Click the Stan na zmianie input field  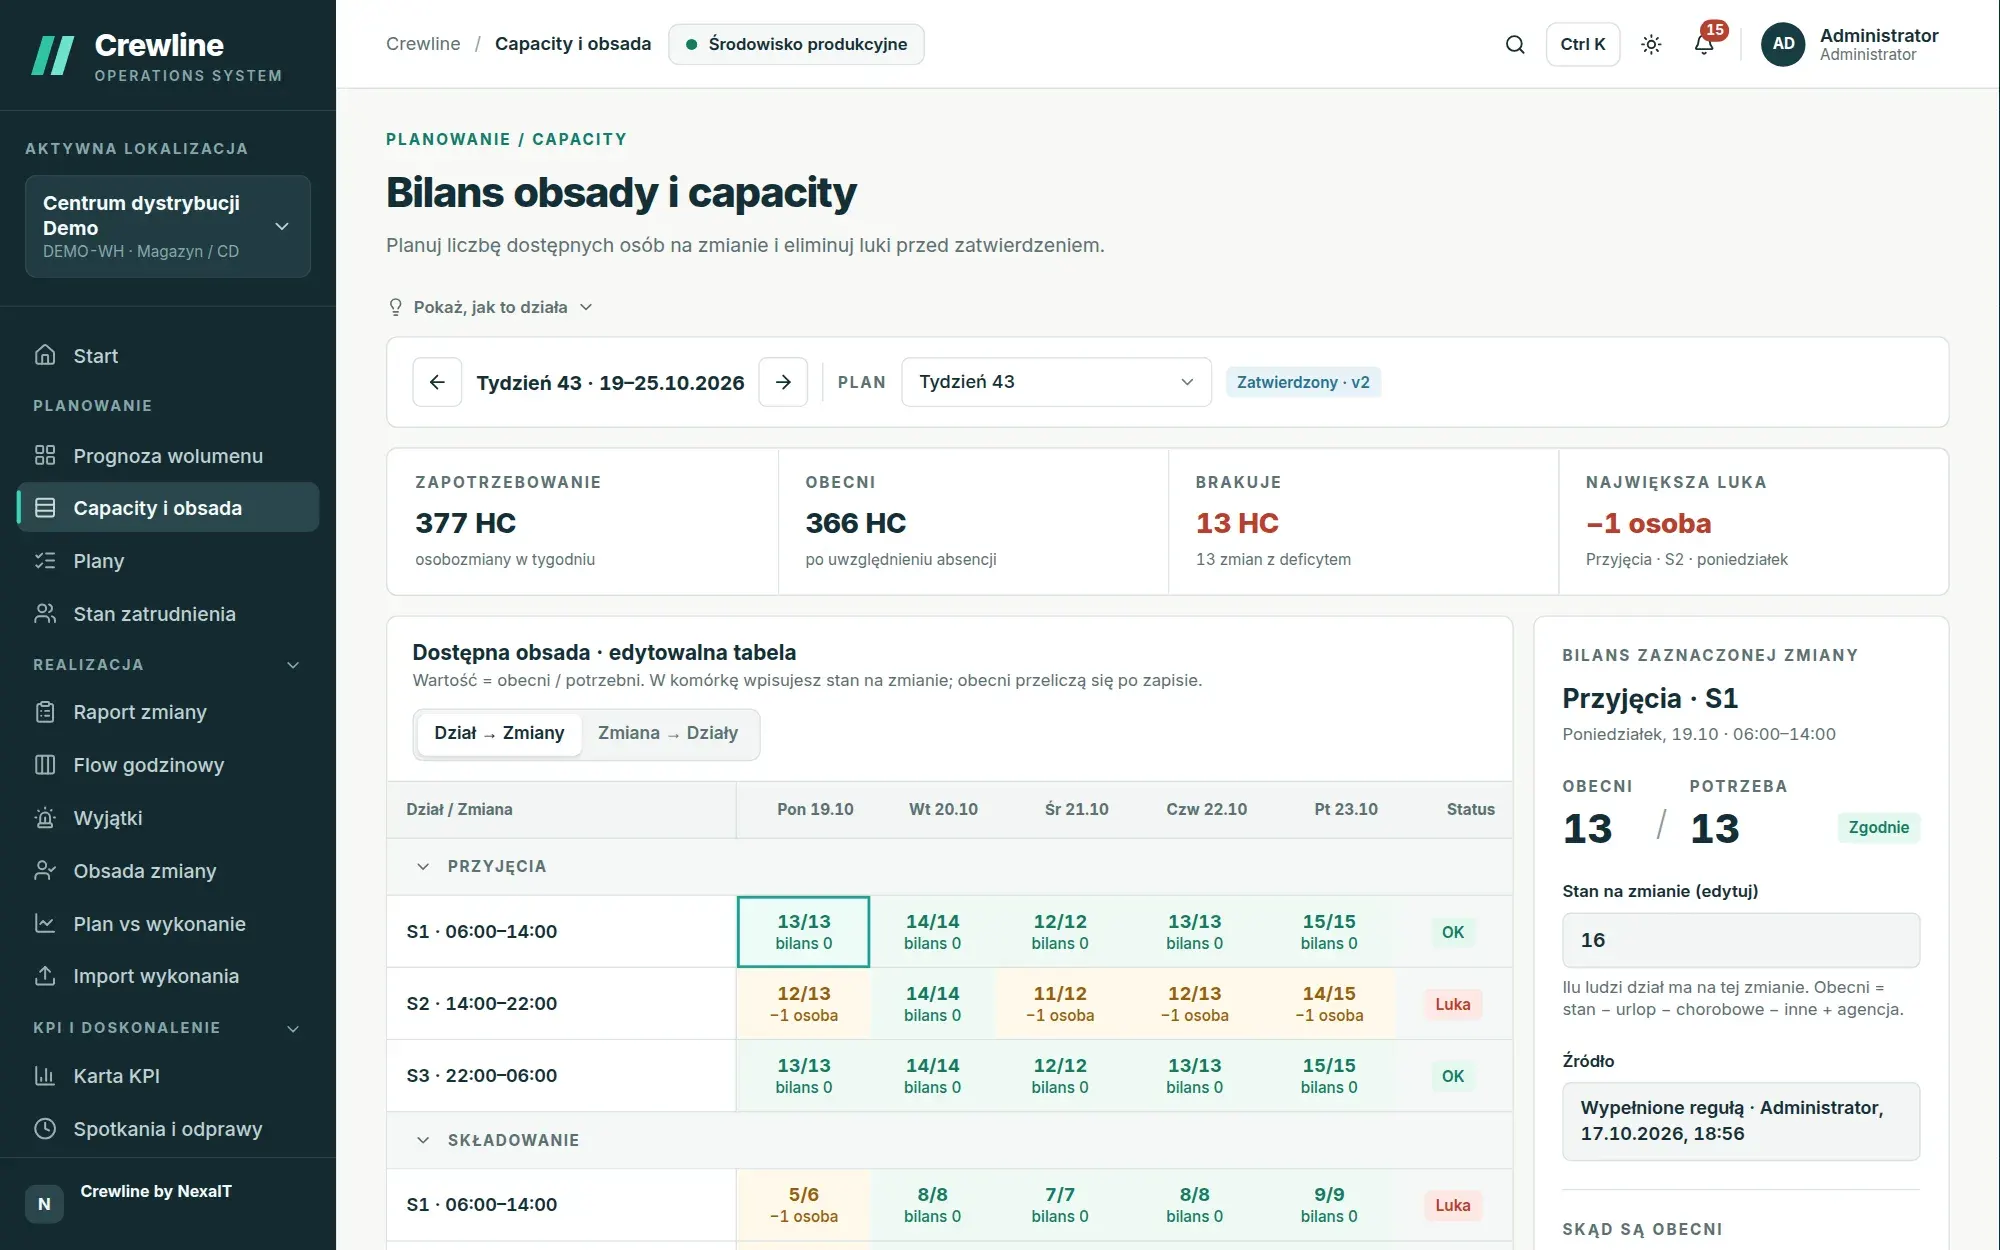click(1741, 940)
